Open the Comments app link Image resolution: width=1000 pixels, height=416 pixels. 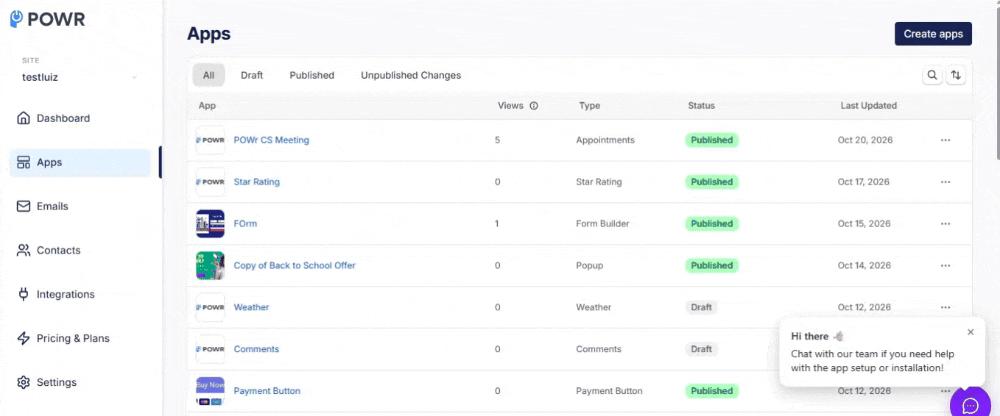256,349
